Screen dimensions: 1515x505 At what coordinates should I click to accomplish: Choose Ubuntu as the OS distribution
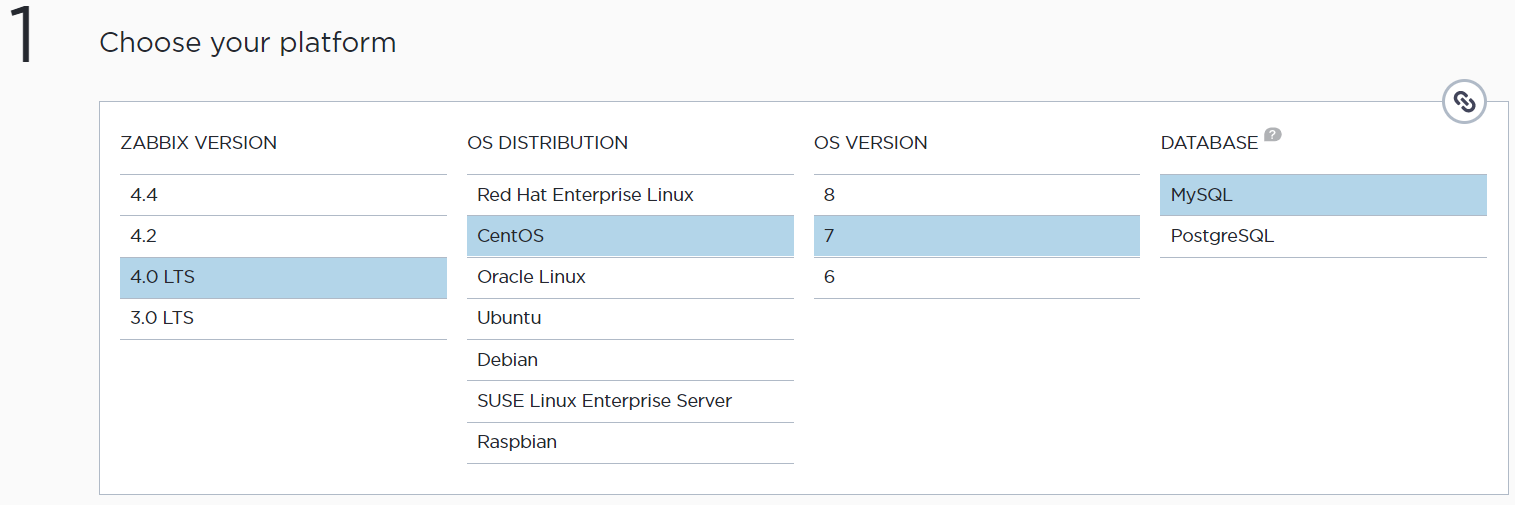629,318
